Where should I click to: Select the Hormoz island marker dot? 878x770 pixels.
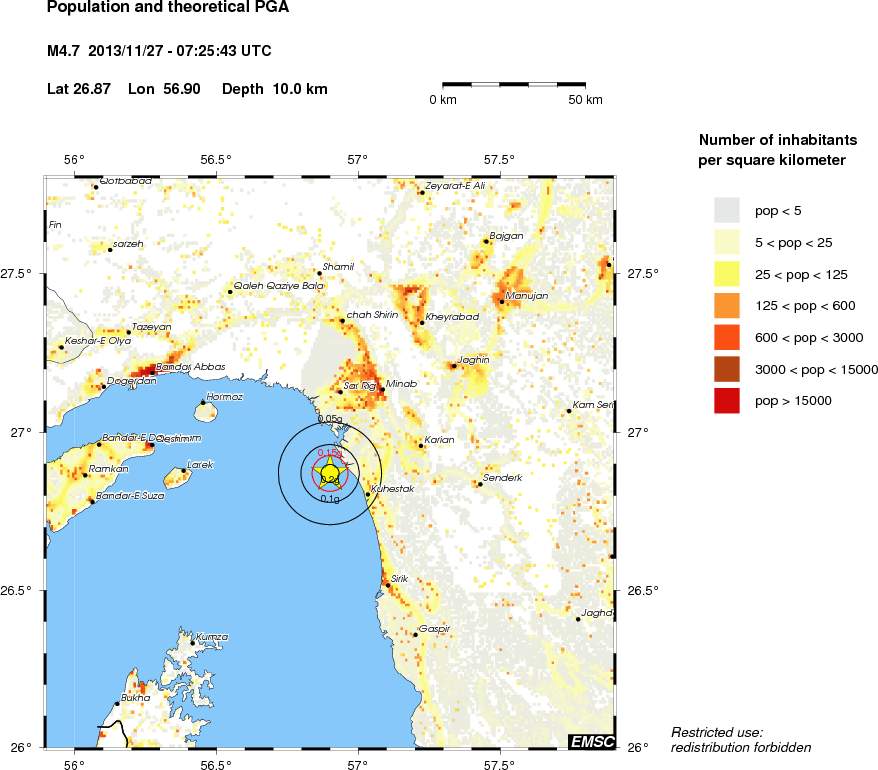coord(203,403)
